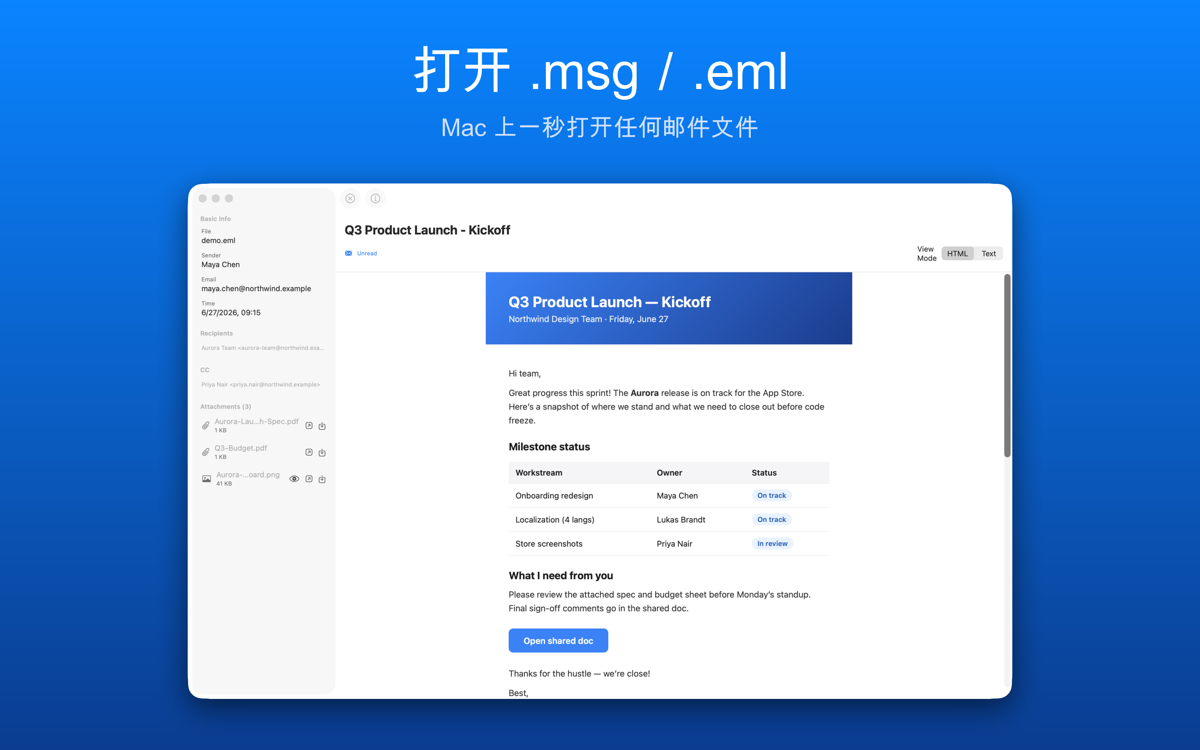Save the Aurora-Lau...h-Spec.pdf attachment
The width and height of the screenshot is (1200, 750).
point(322,426)
